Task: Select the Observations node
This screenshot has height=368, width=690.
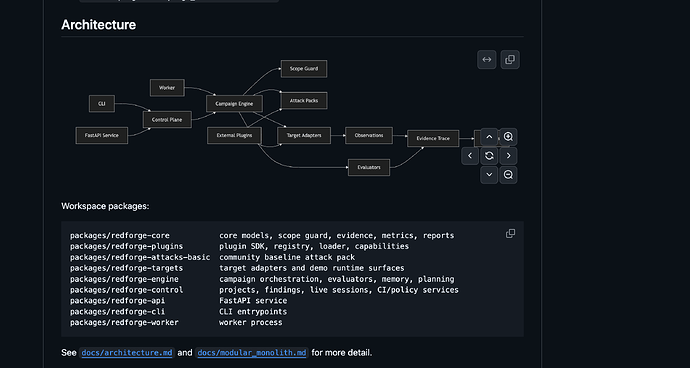Action: click(x=369, y=136)
